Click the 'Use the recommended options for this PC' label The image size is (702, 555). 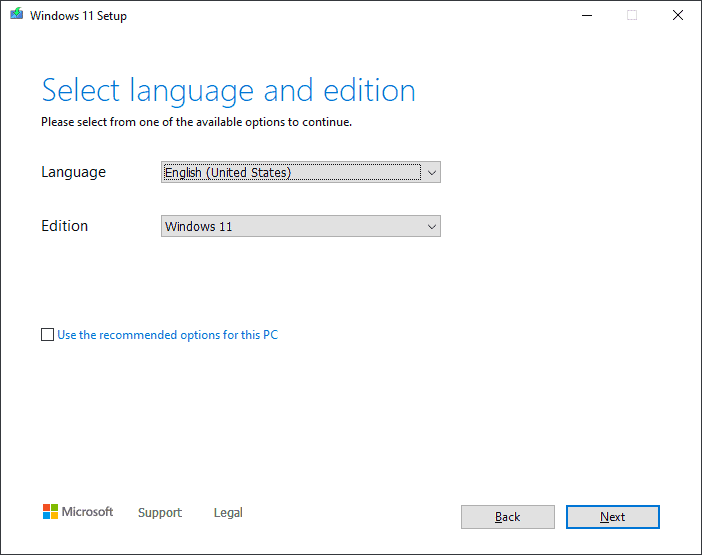click(167, 335)
